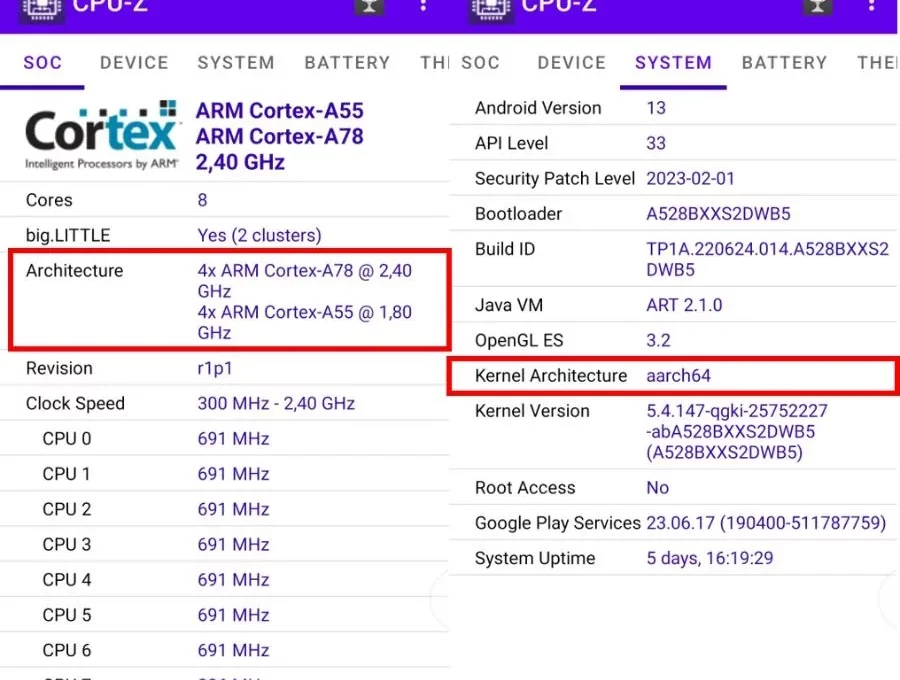Select Kernel Version value starting "5.4.147-qgki"

[x=737, y=432]
